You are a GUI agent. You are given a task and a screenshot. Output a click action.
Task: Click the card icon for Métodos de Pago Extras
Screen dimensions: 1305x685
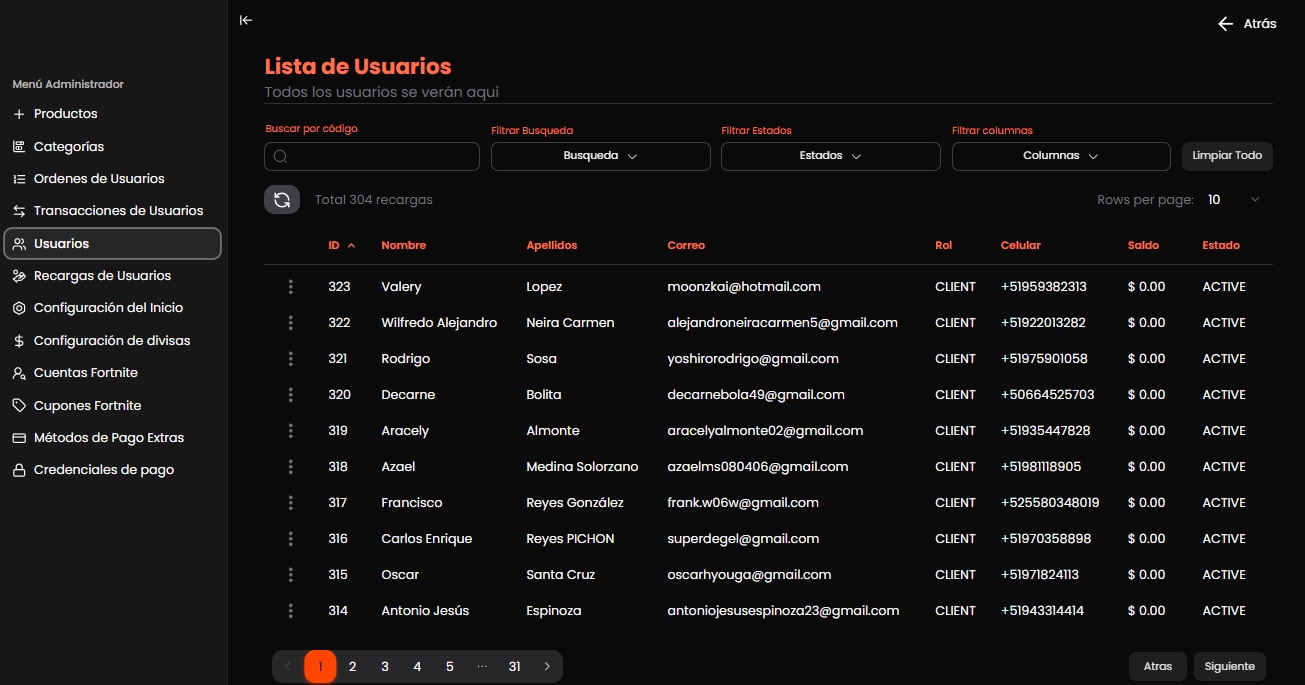point(19,438)
